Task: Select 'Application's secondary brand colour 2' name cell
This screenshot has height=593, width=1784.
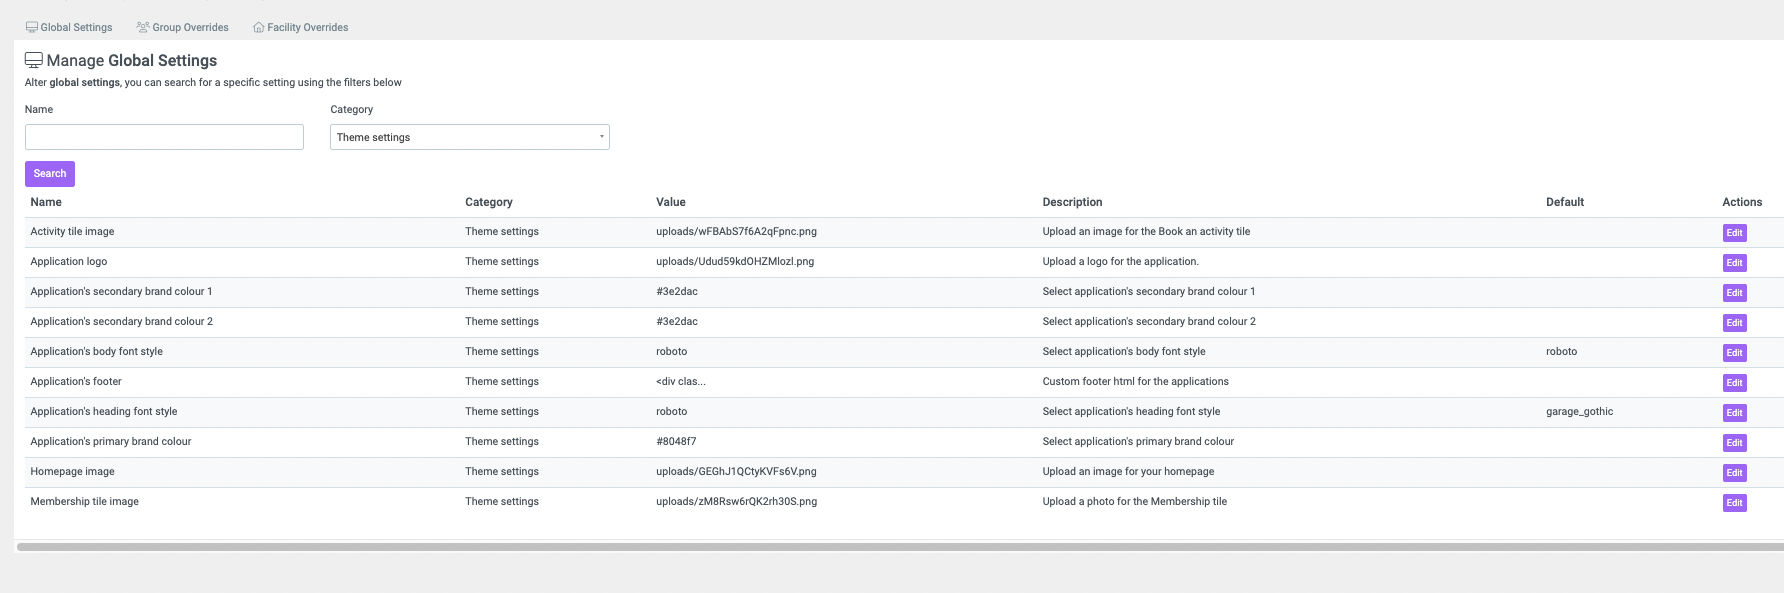Action: [121, 322]
